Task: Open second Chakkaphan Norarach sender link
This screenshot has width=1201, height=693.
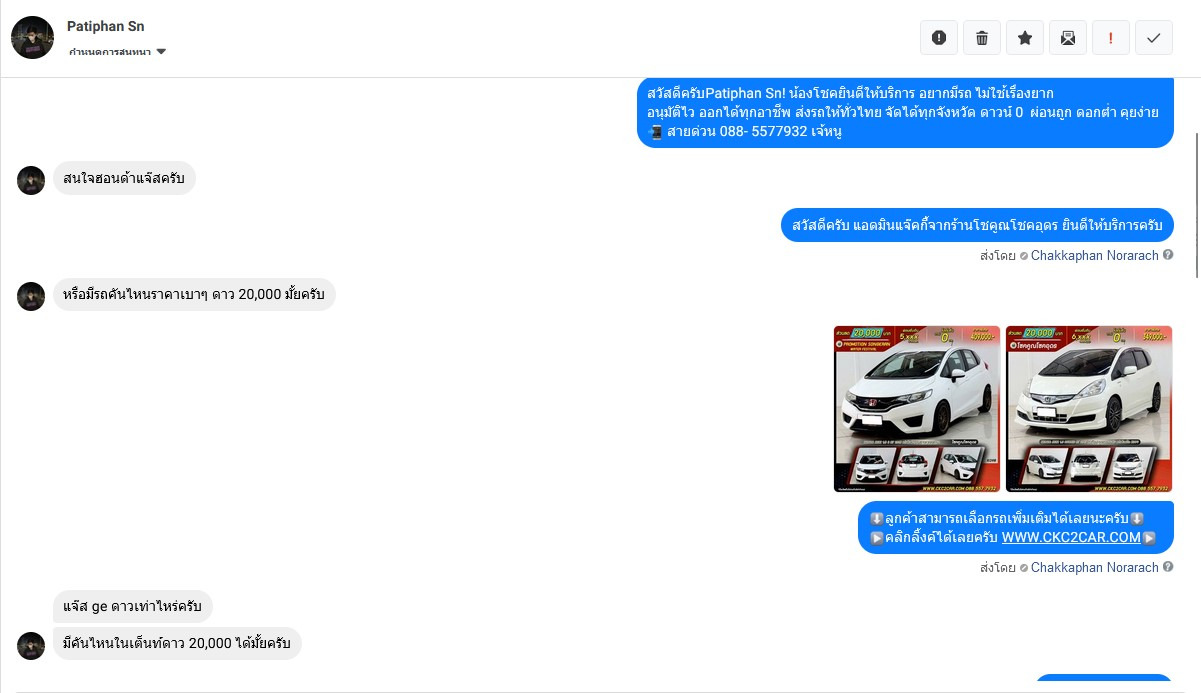Action: point(1094,567)
